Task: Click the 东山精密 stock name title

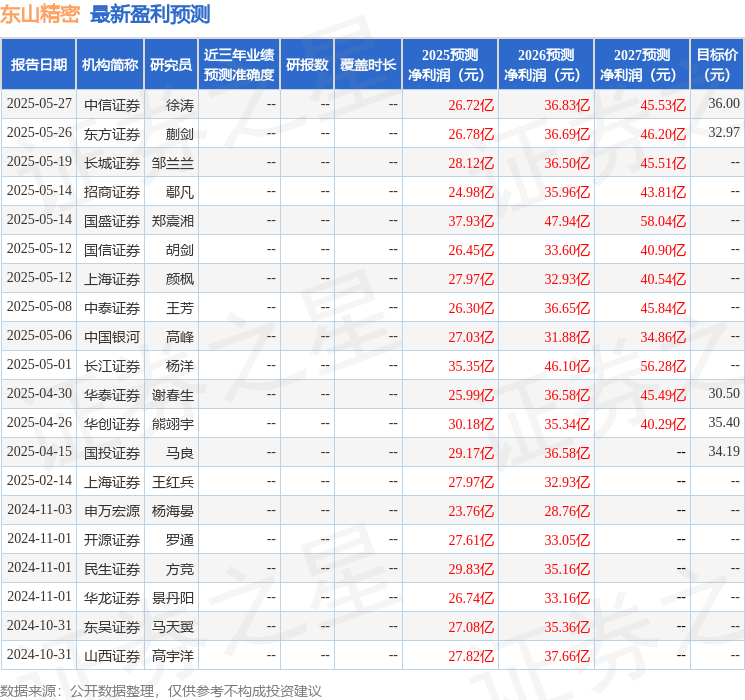Action: point(41,14)
